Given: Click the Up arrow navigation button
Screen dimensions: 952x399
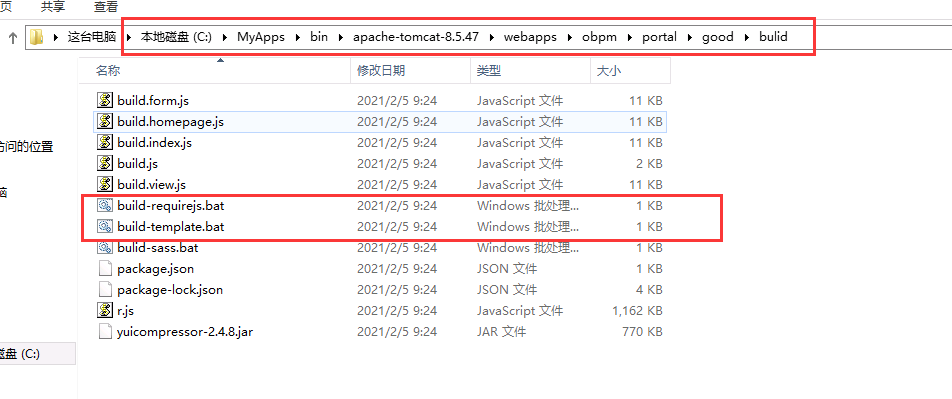Looking at the screenshot, I should click(x=13, y=37).
